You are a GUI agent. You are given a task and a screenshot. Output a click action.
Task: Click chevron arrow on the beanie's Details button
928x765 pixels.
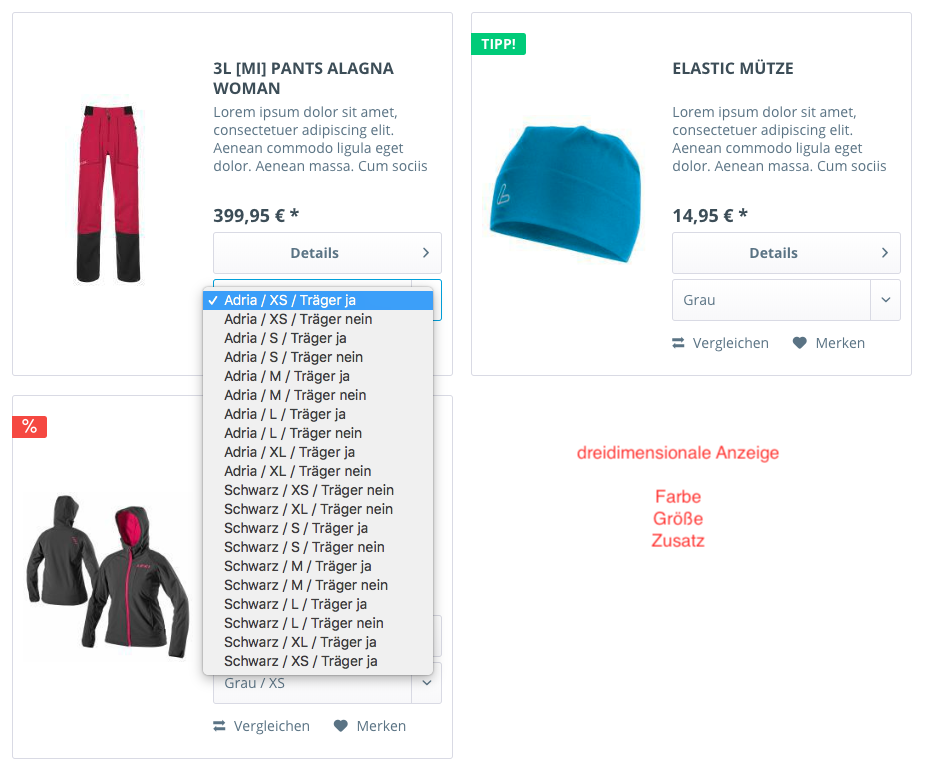pyautogui.click(x=885, y=253)
